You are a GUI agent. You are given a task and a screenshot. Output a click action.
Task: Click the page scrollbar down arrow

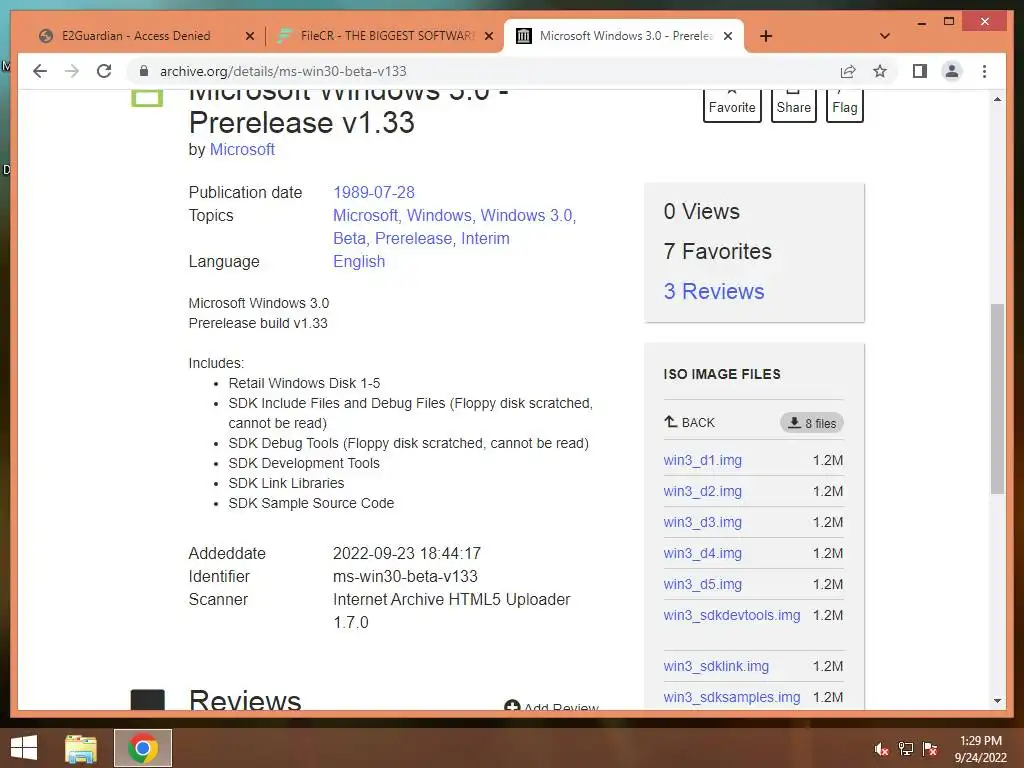point(997,701)
